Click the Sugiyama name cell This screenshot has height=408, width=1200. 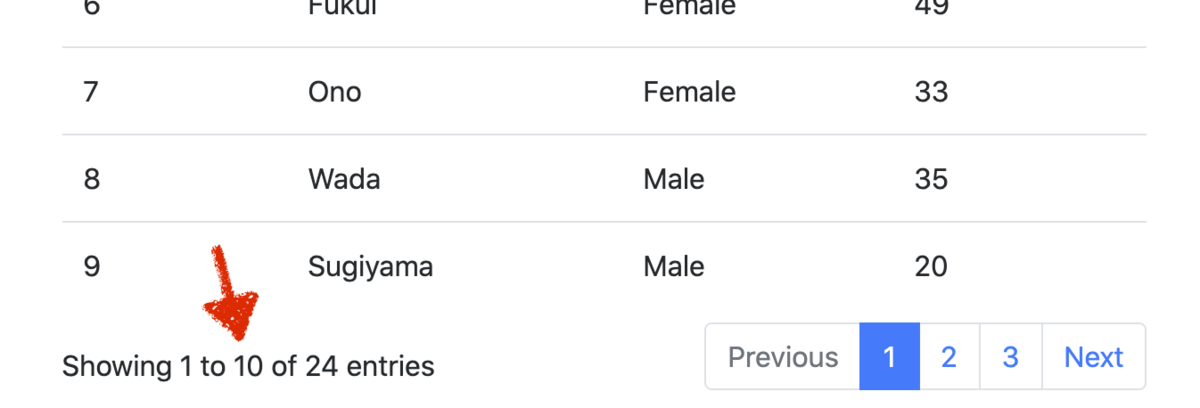(x=371, y=267)
